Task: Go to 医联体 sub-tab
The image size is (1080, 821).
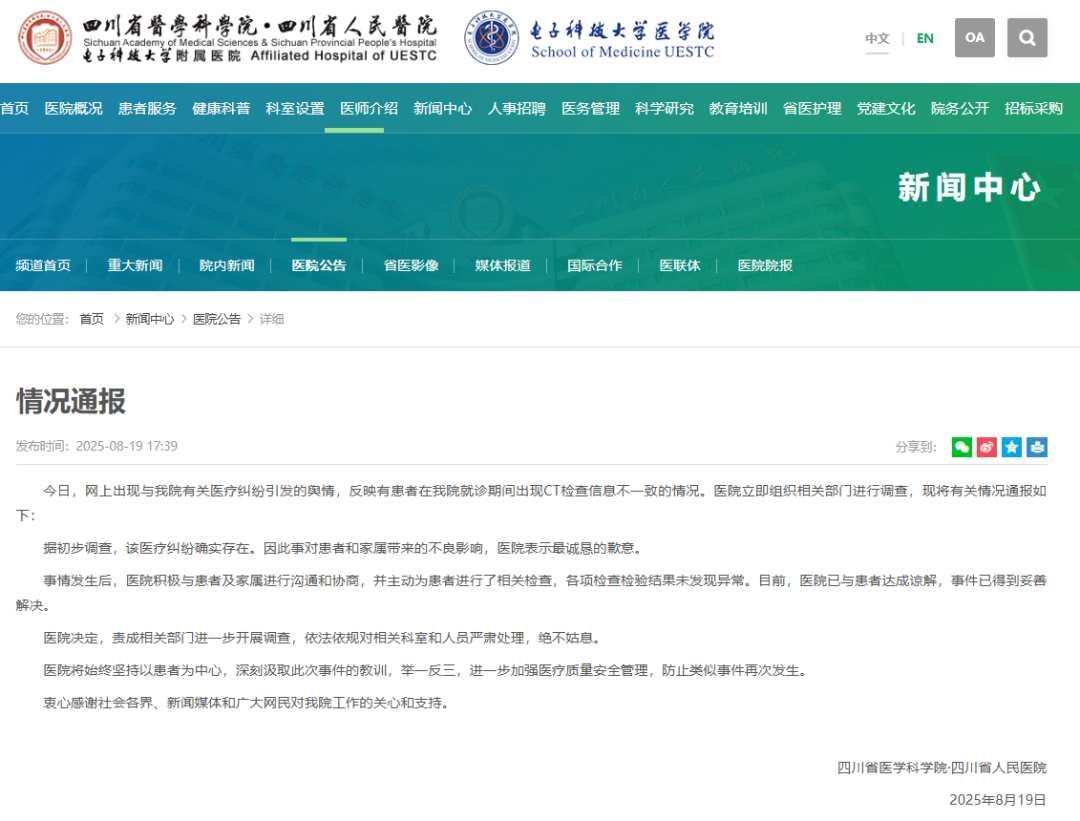Action: pyautogui.click(x=680, y=266)
